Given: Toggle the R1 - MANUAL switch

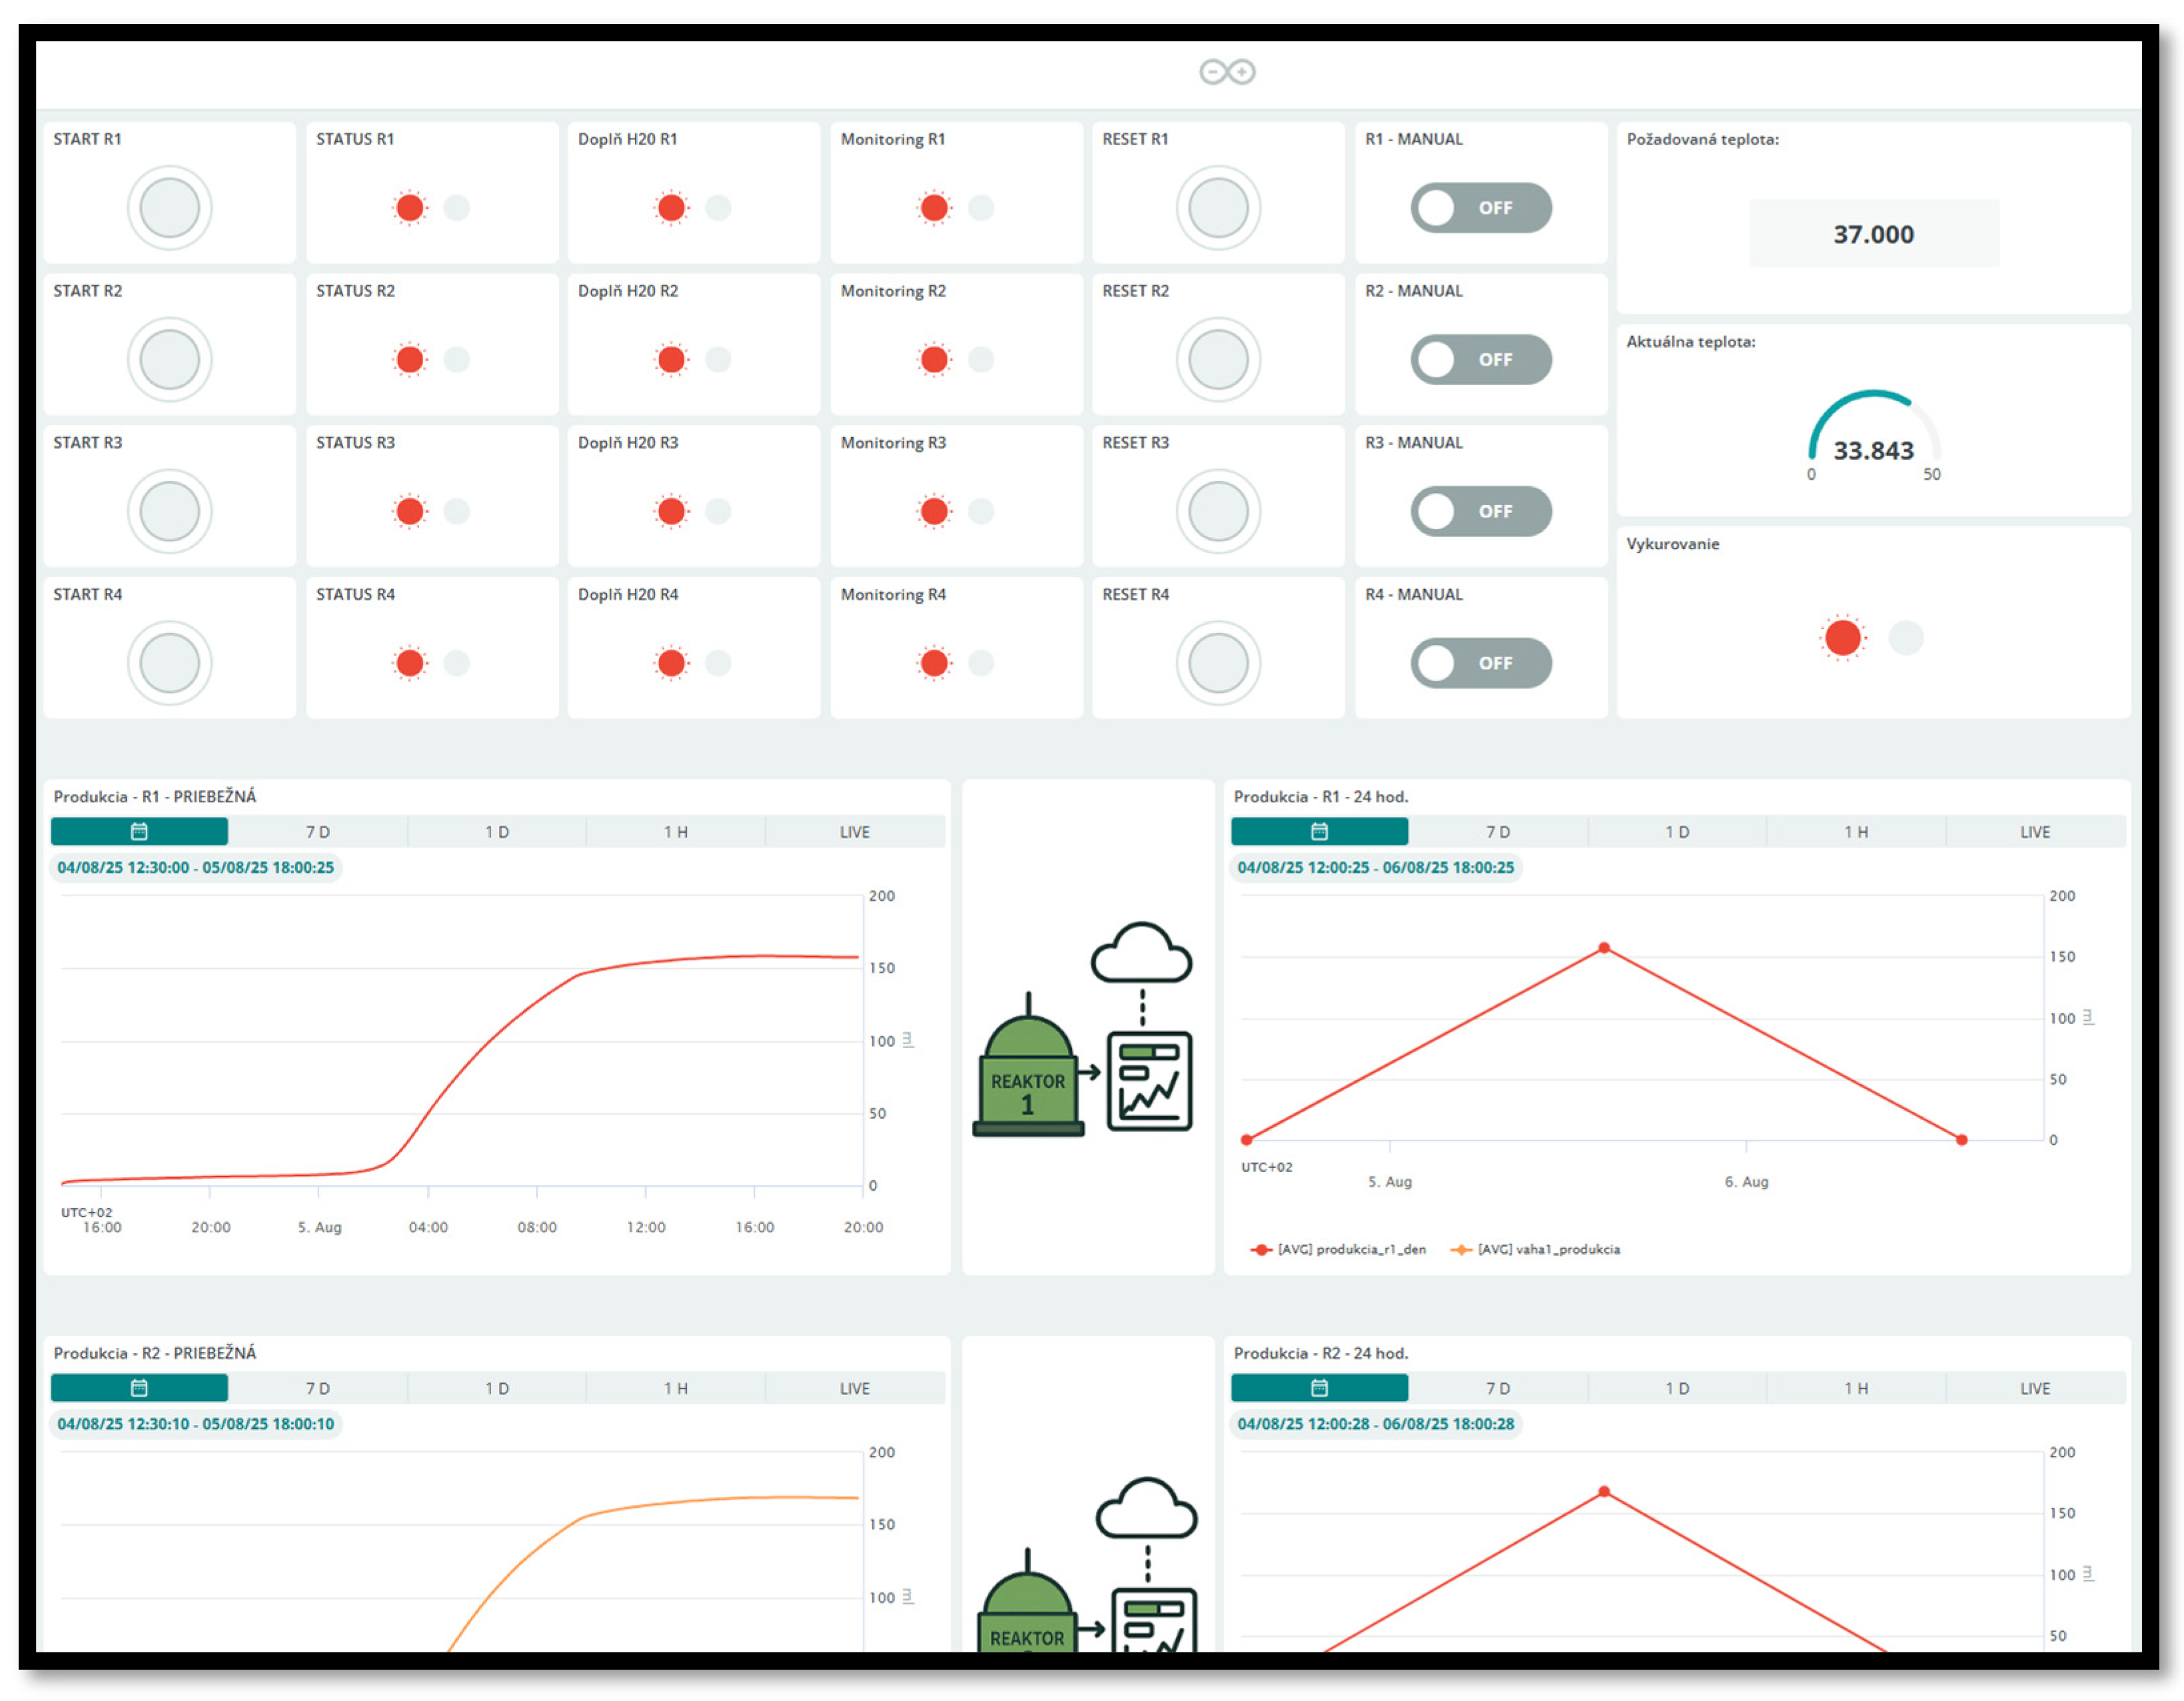Looking at the screenshot, I should point(1480,208).
